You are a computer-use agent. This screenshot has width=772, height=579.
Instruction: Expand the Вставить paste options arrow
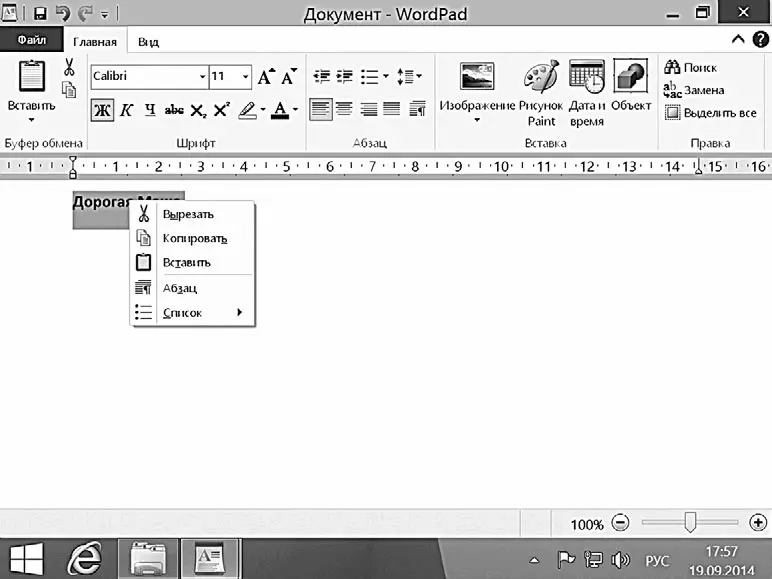(x=32, y=120)
